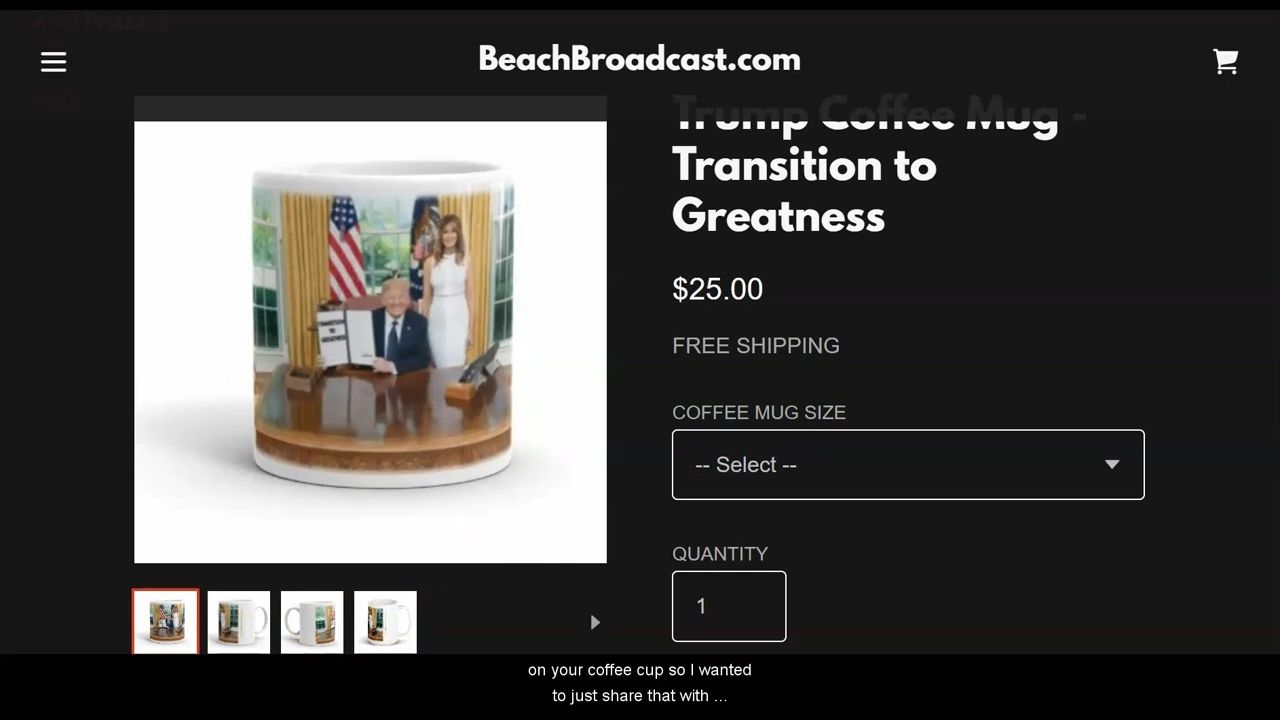Image resolution: width=1280 pixels, height=720 pixels.
Task: Select the fourth mug thumbnail
Action: pyautogui.click(x=385, y=622)
